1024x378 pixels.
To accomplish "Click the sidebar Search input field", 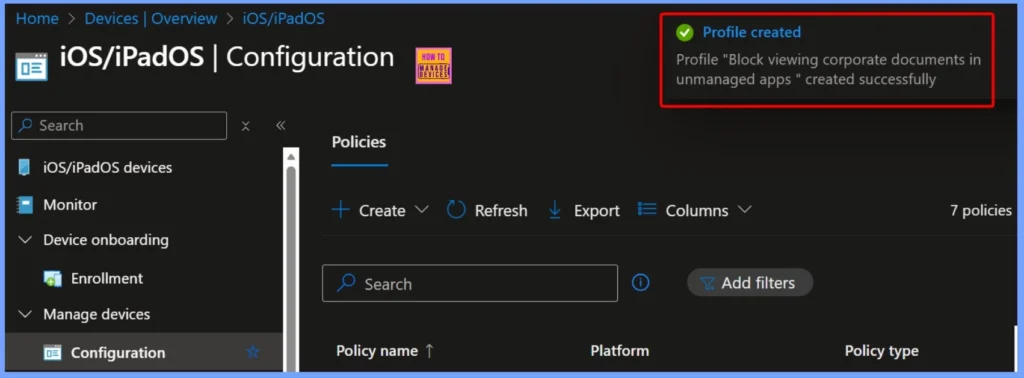I will tap(119, 125).
